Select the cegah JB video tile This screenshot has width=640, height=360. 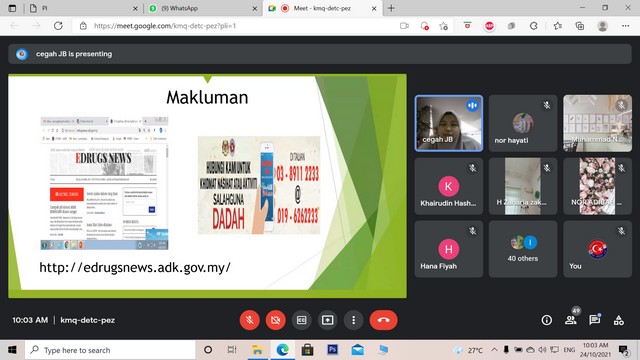[449, 123]
